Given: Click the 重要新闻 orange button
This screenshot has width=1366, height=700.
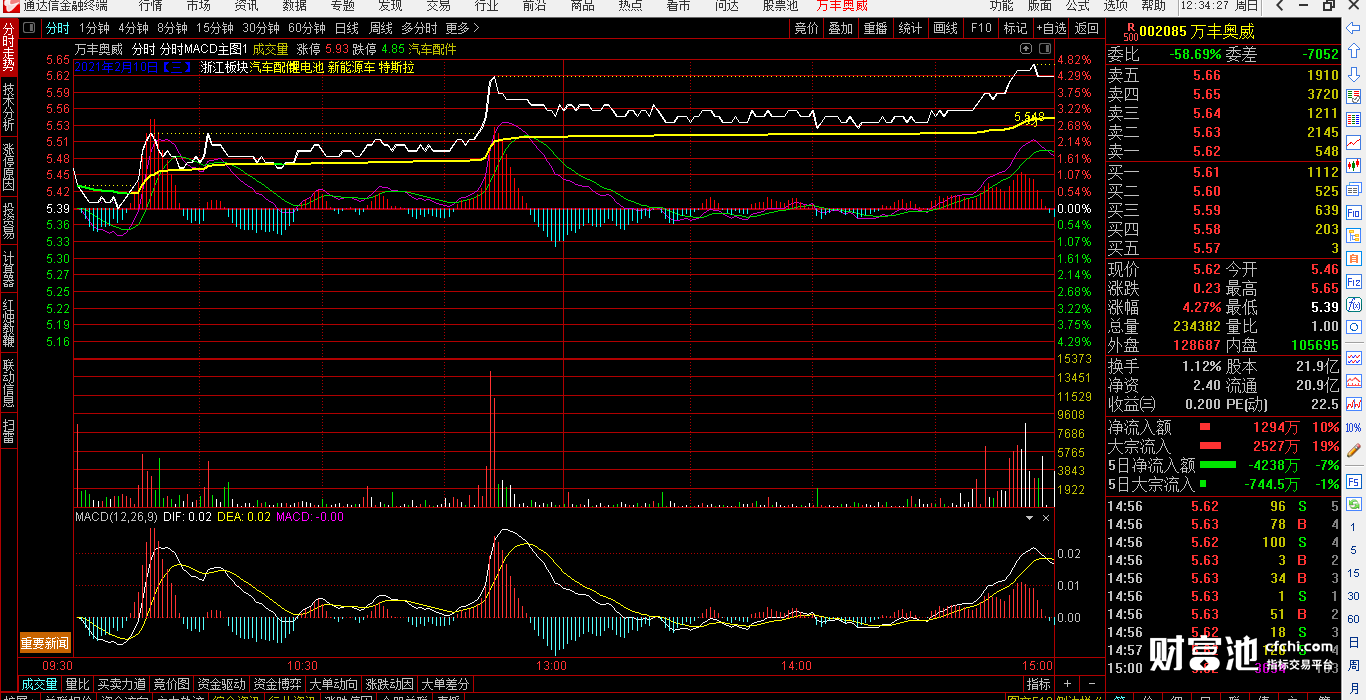Looking at the screenshot, I should pyautogui.click(x=46, y=643).
